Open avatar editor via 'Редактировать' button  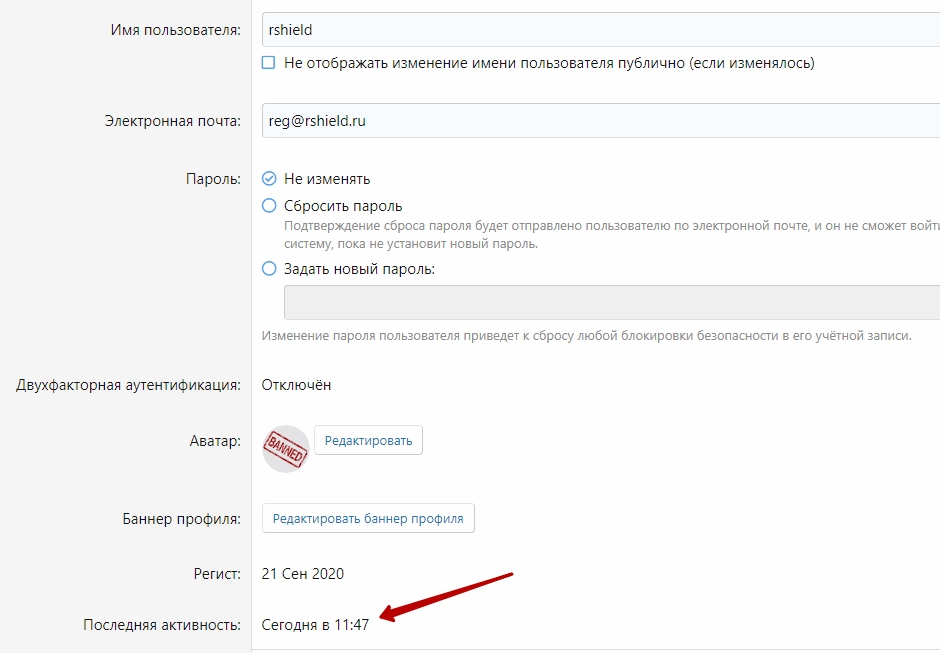(x=368, y=440)
